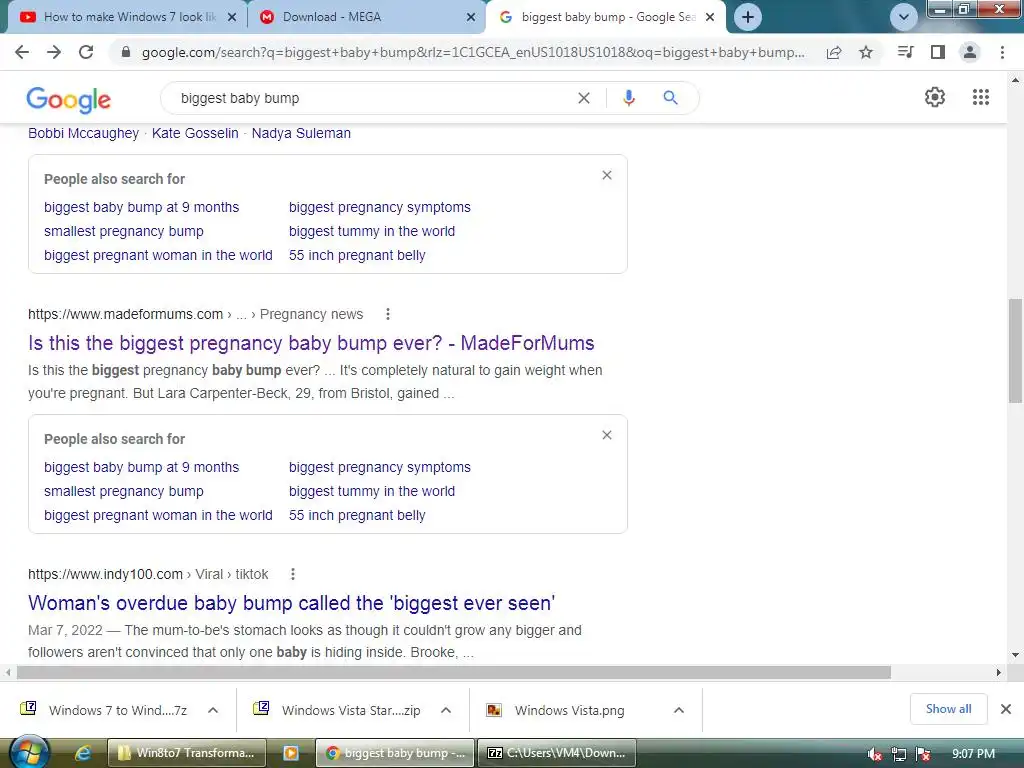This screenshot has width=1024, height=768.
Task: Search biggest tummy in the world in second box
Action: point(372,491)
